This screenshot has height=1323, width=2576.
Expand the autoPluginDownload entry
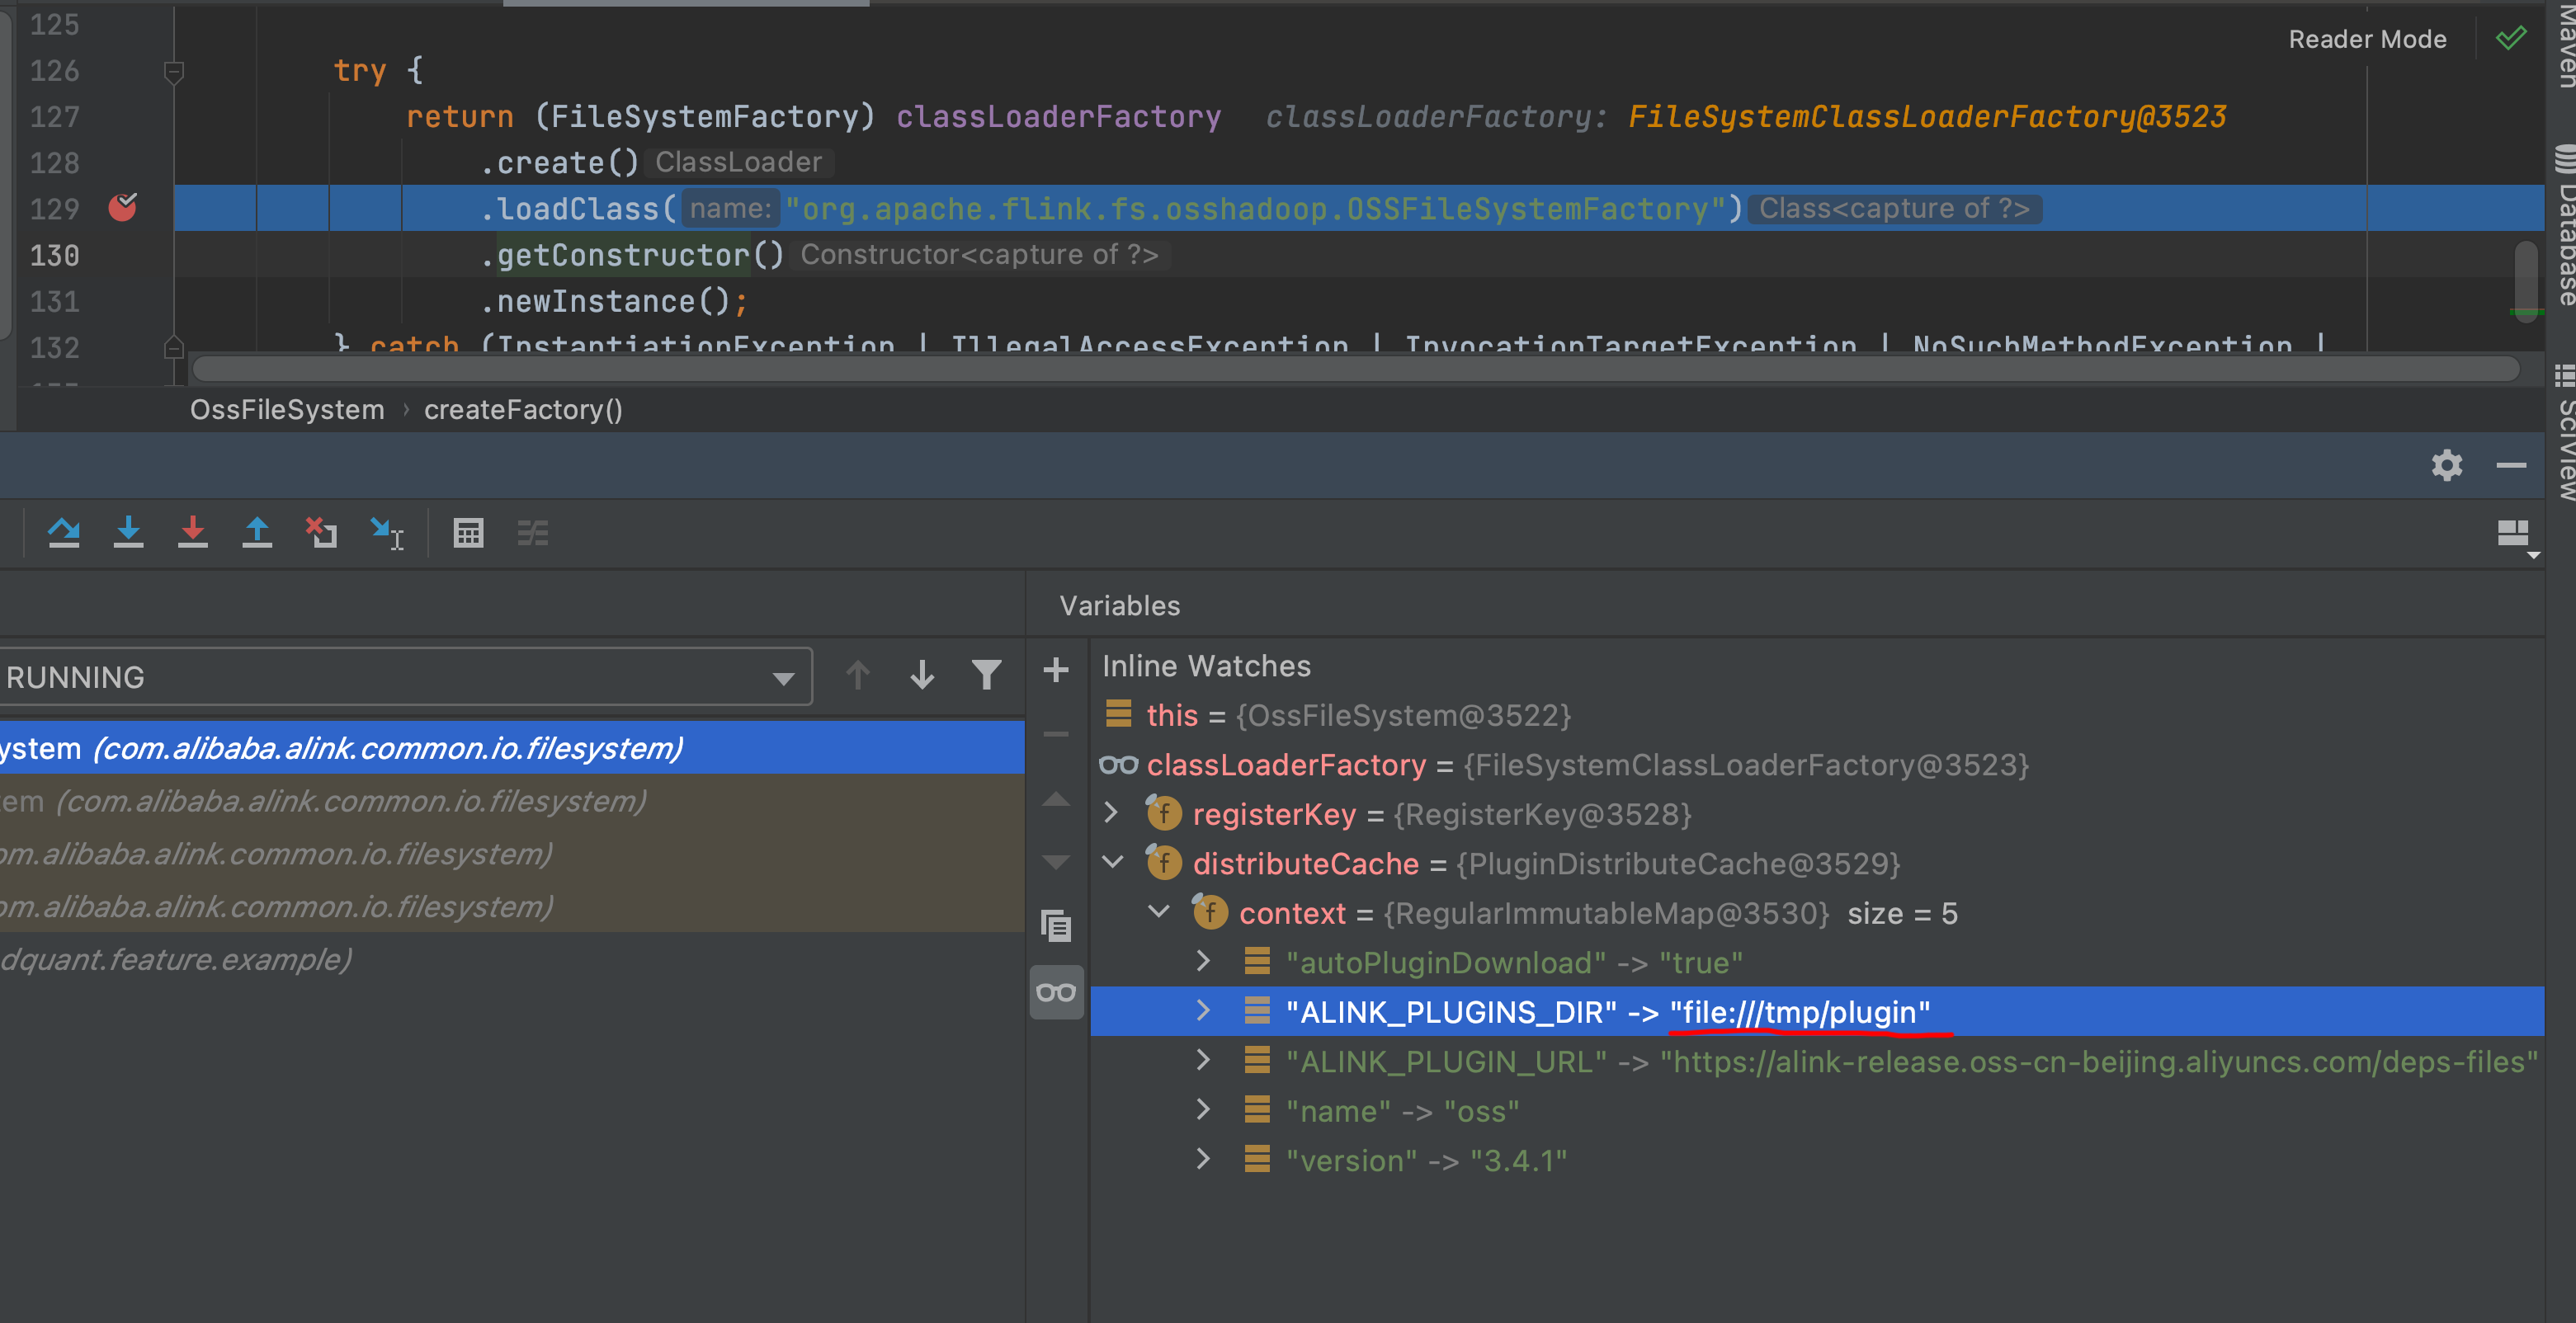tap(1203, 961)
